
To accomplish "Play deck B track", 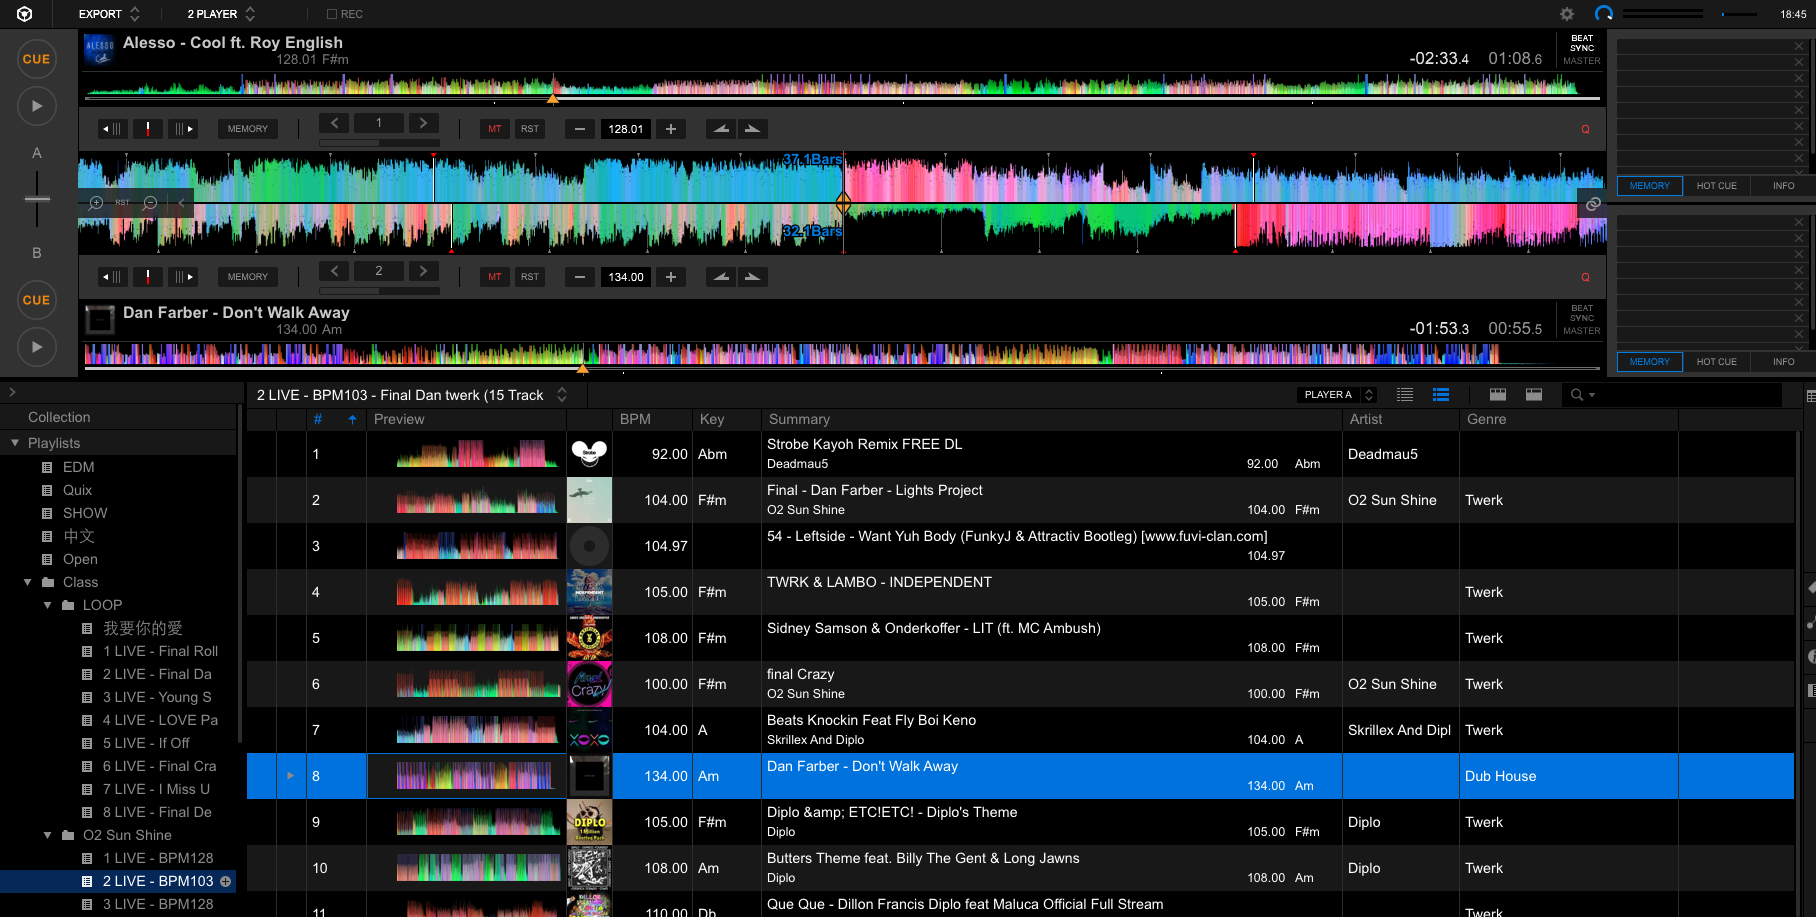I will [x=37, y=347].
